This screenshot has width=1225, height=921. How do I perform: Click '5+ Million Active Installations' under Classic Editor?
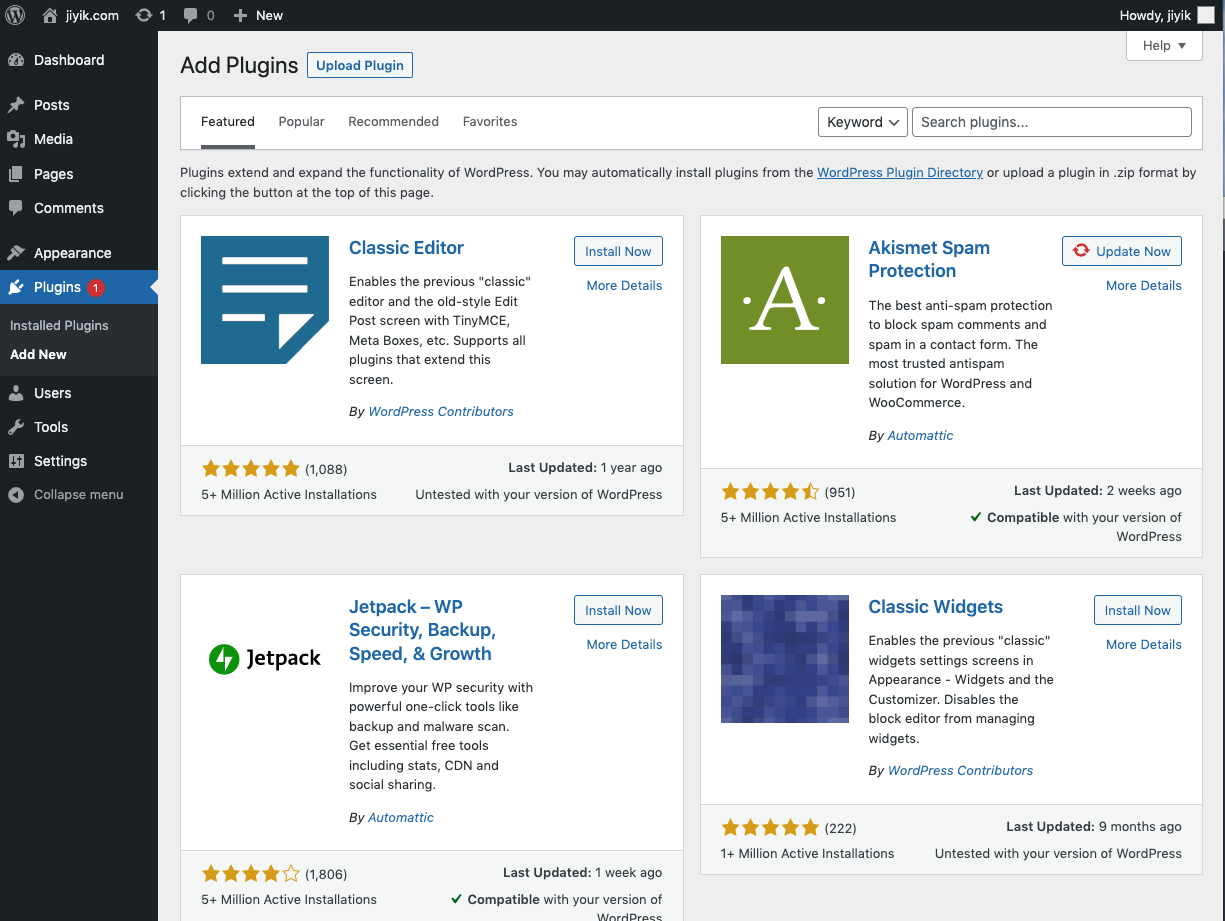tap(289, 494)
